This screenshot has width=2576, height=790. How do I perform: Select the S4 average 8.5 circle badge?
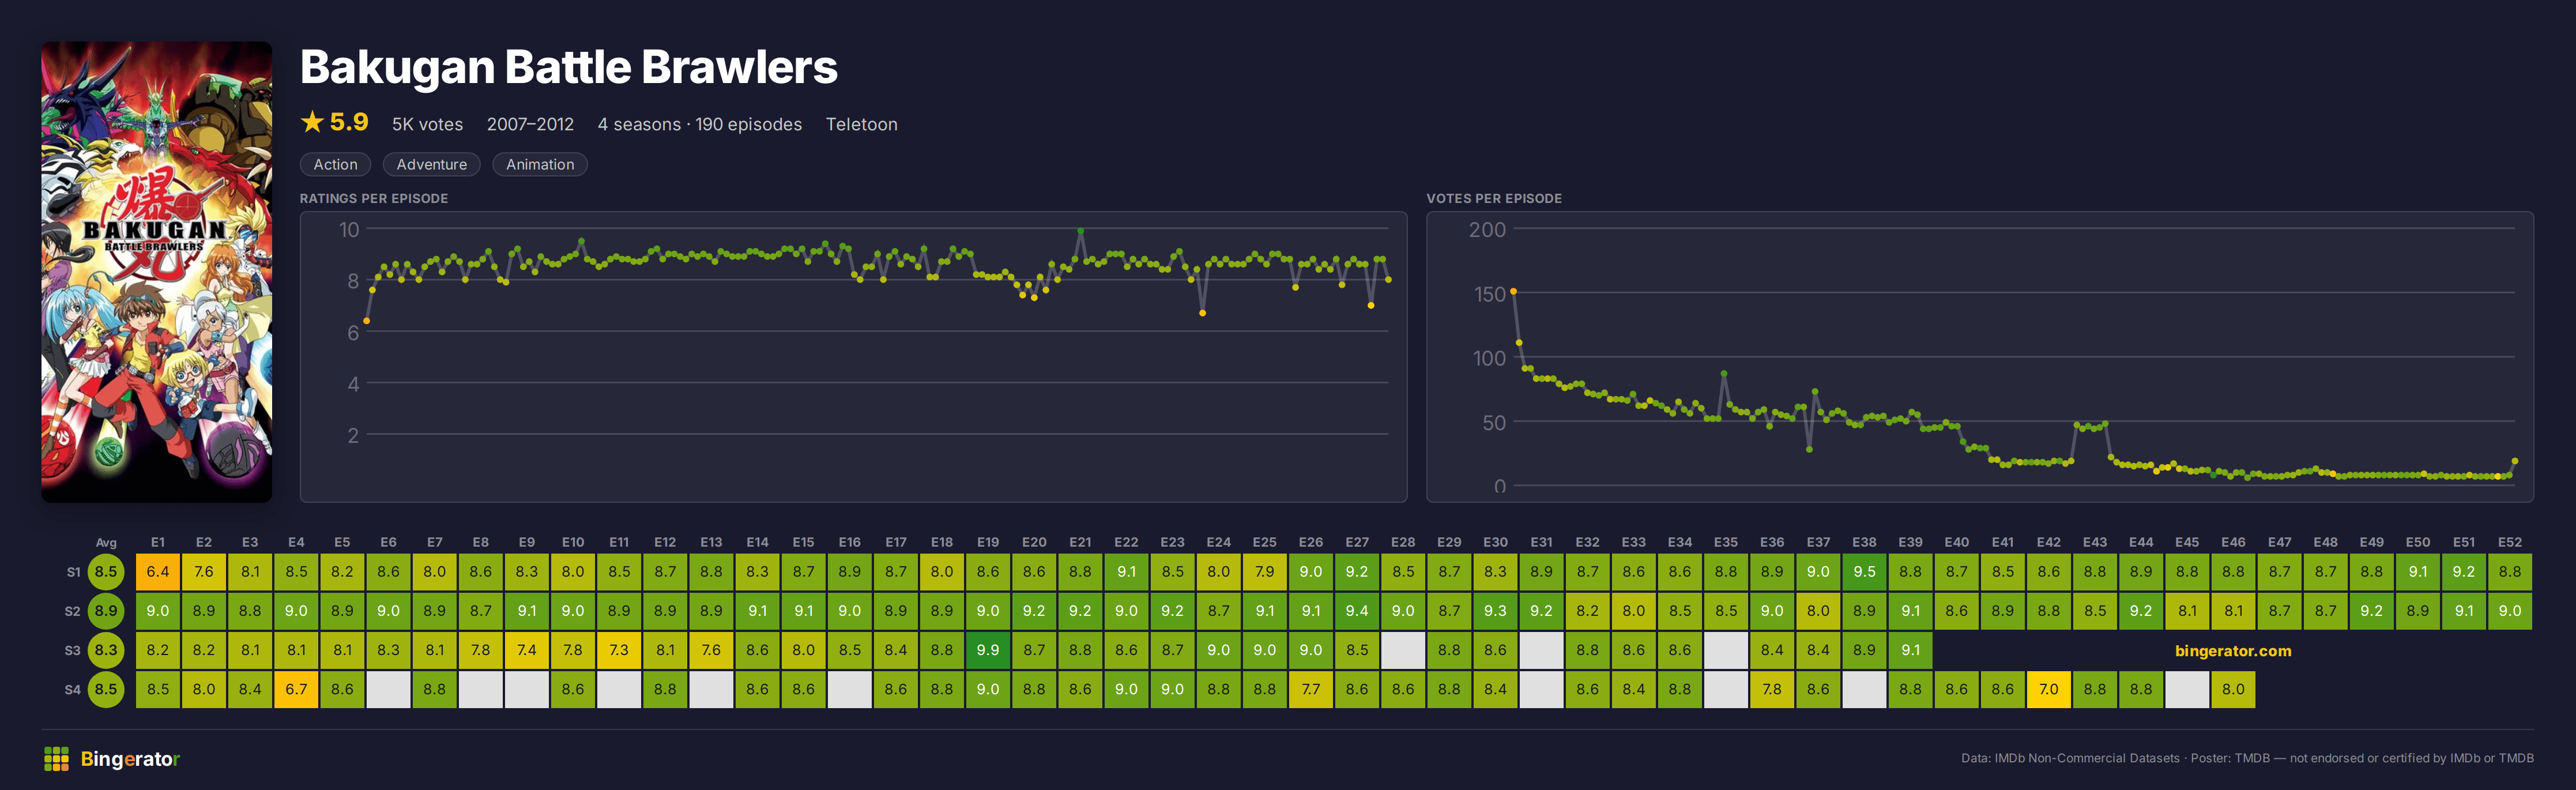[106, 689]
